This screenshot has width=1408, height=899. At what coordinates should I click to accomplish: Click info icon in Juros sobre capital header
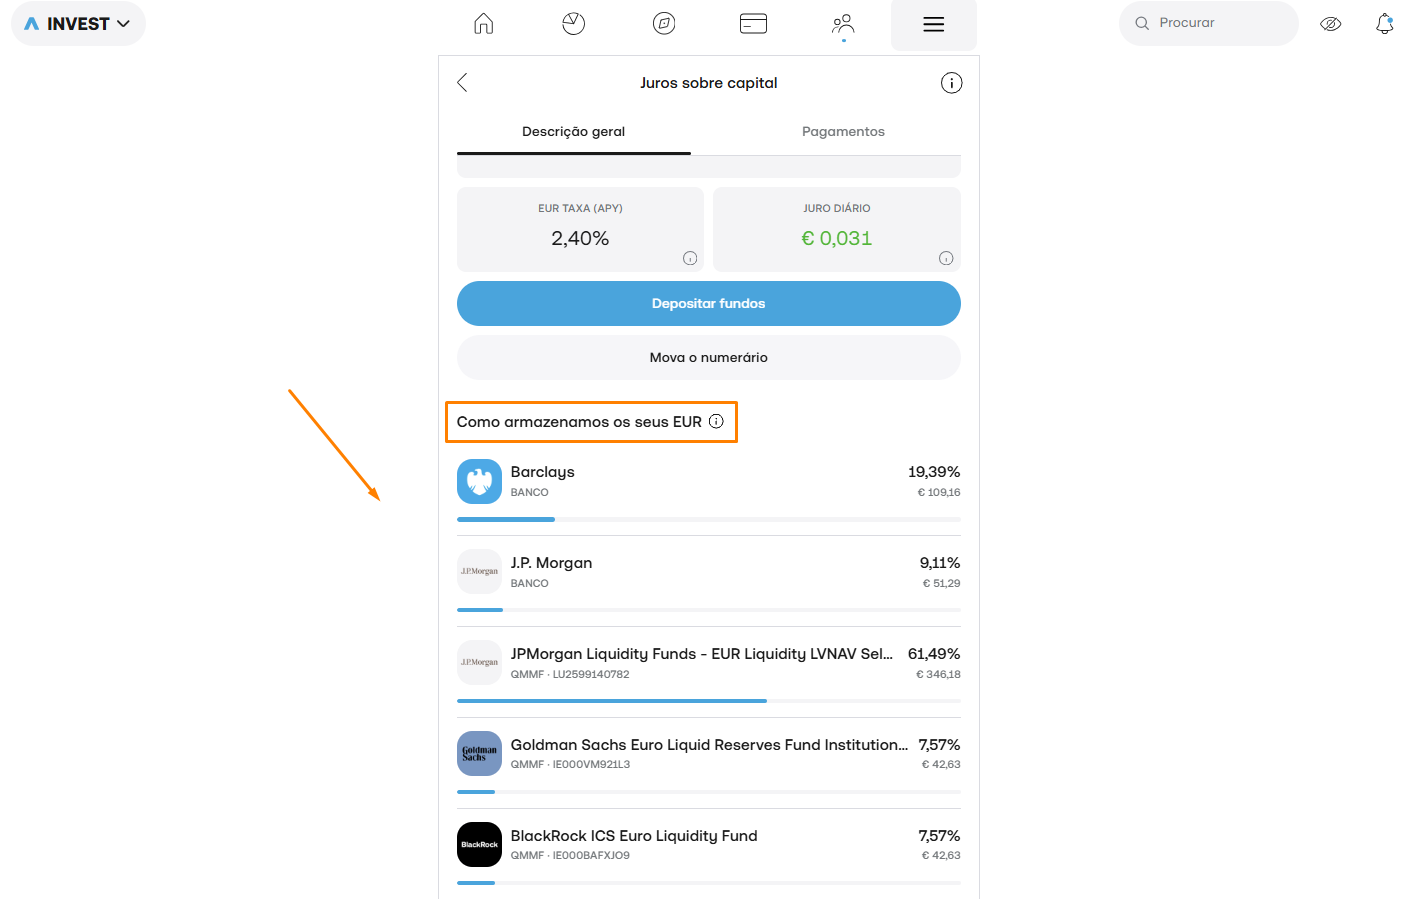(x=951, y=83)
